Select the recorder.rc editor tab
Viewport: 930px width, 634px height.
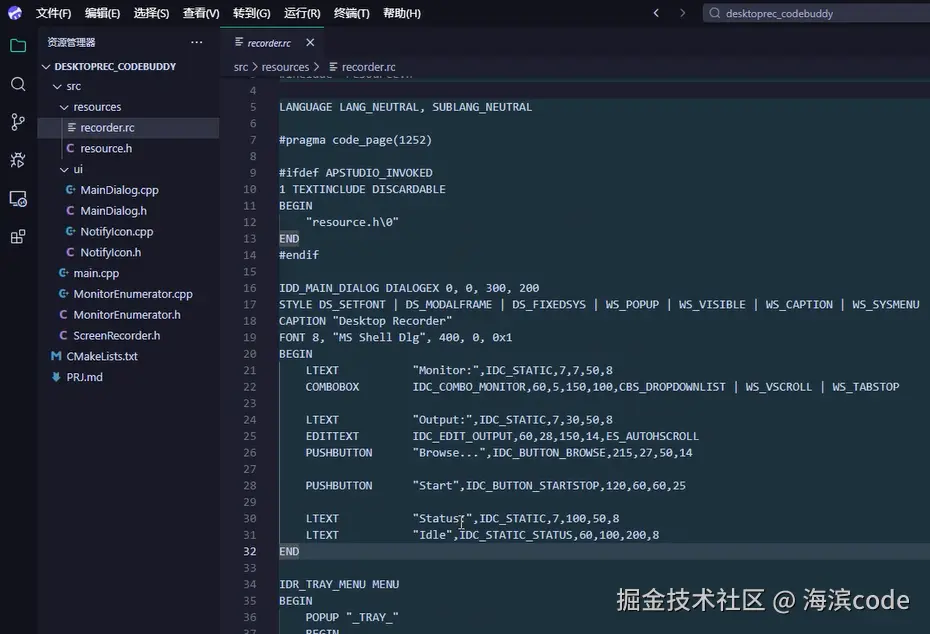(x=269, y=43)
